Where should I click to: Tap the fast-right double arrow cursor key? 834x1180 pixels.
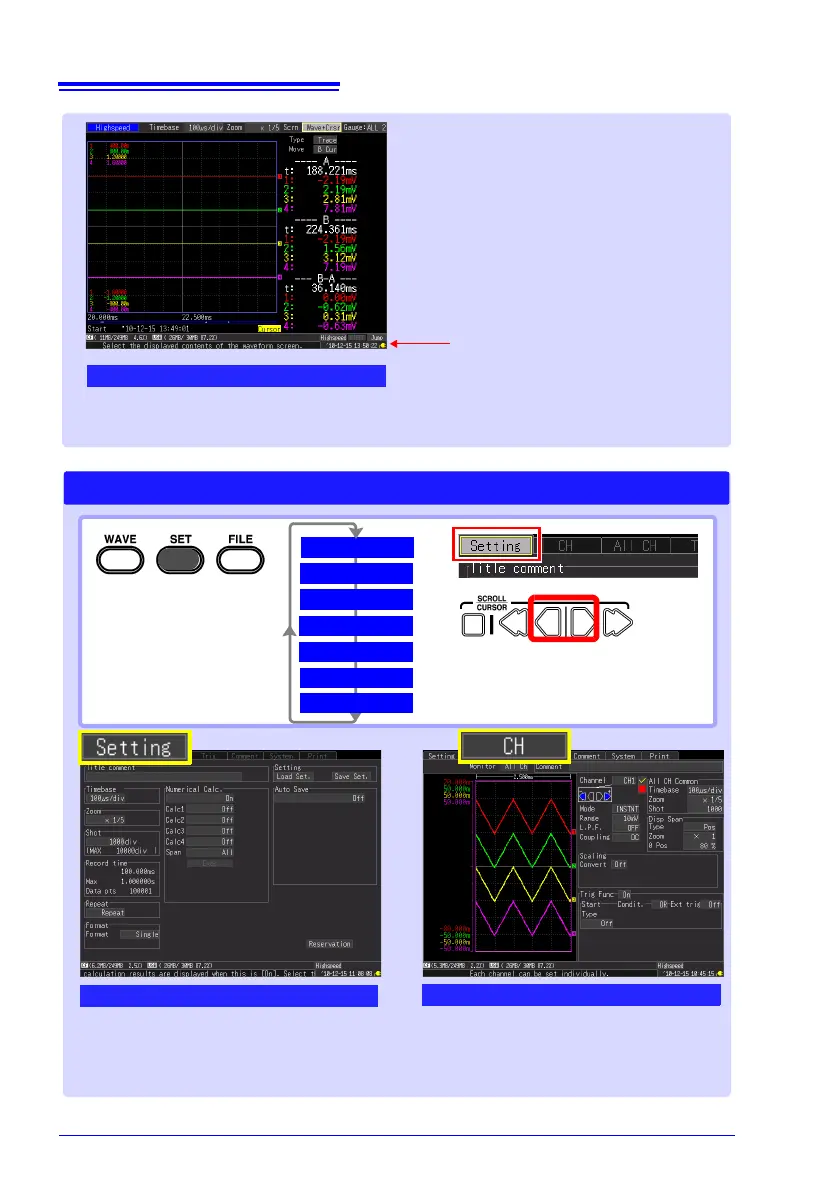[x=617, y=623]
